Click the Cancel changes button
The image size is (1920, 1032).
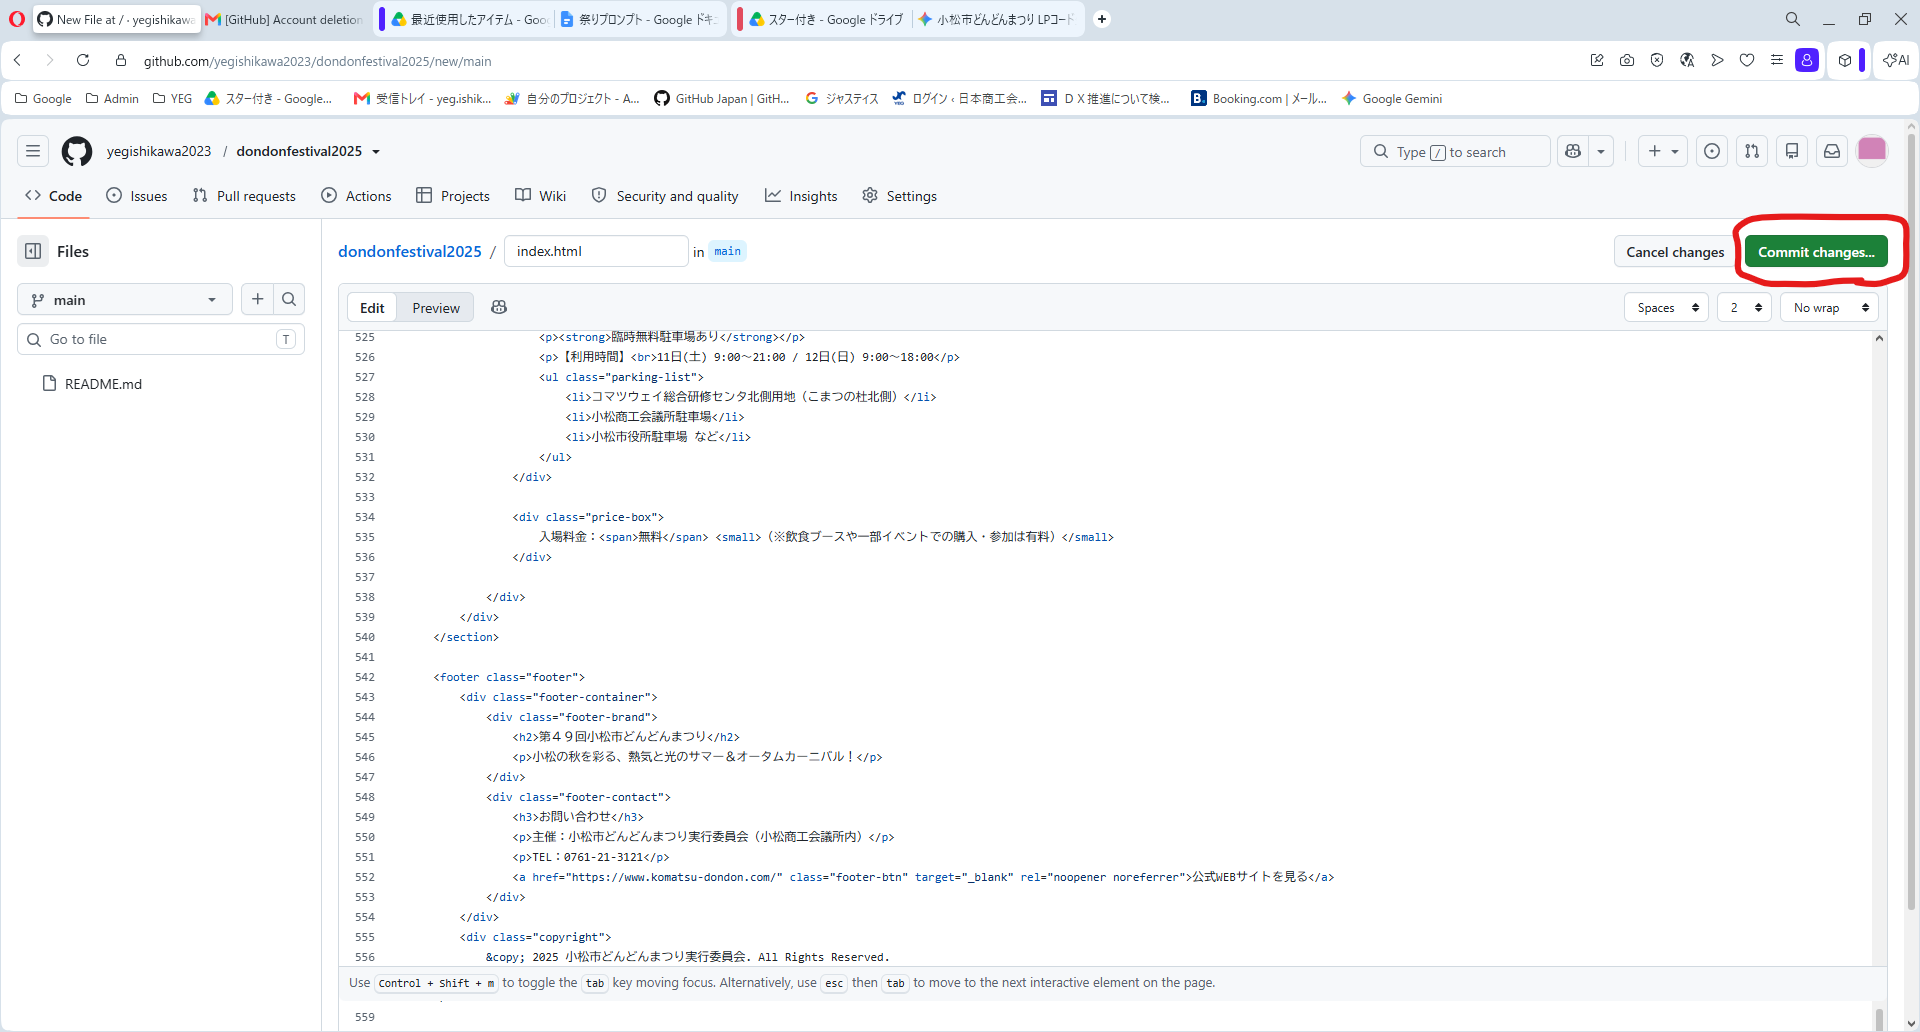1675,252
